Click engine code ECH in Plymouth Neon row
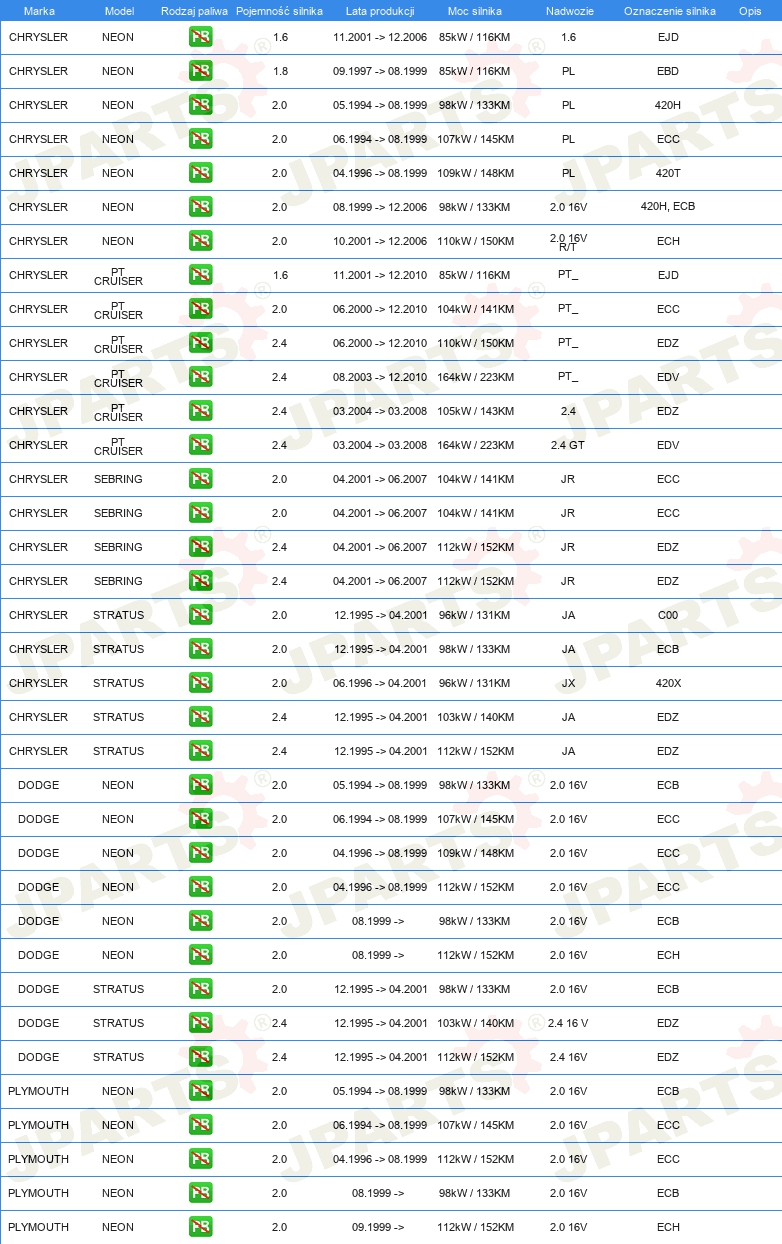 tap(668, 1227)
